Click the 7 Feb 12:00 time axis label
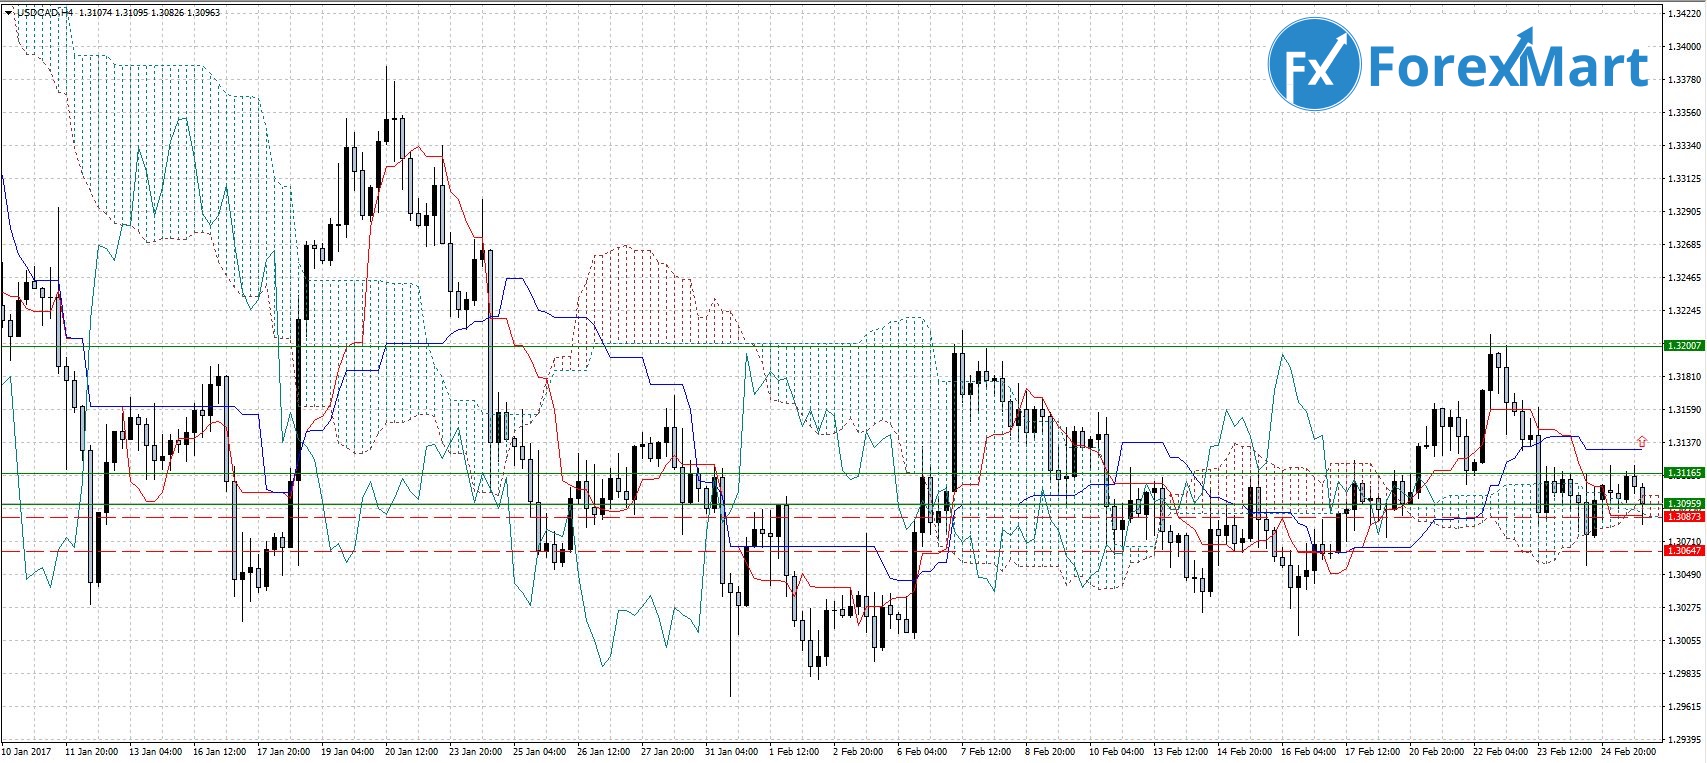 pyautogui.click(x=986, y=752)
